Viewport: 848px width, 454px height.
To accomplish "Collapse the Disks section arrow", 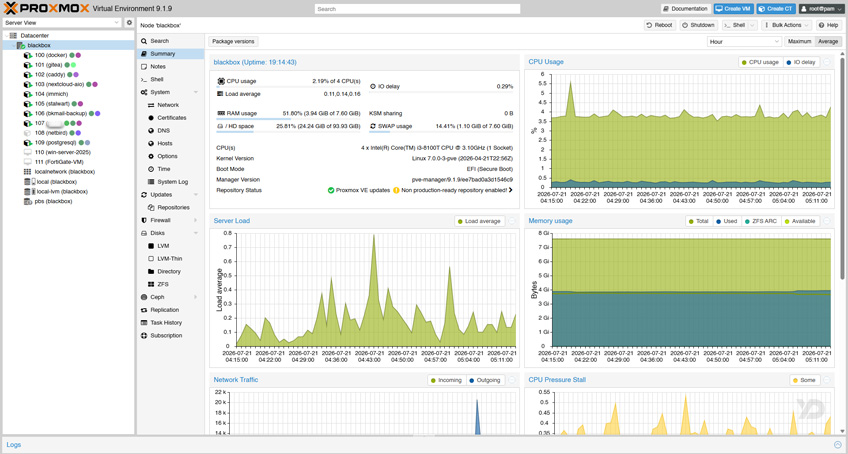I will pyautogui.click(x=196, y=233).
